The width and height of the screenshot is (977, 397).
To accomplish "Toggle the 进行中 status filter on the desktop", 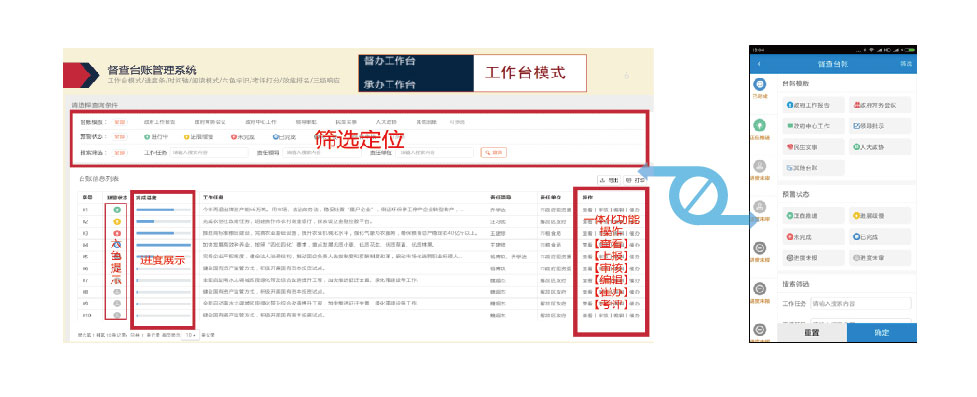I will click(x=156, y=137).
